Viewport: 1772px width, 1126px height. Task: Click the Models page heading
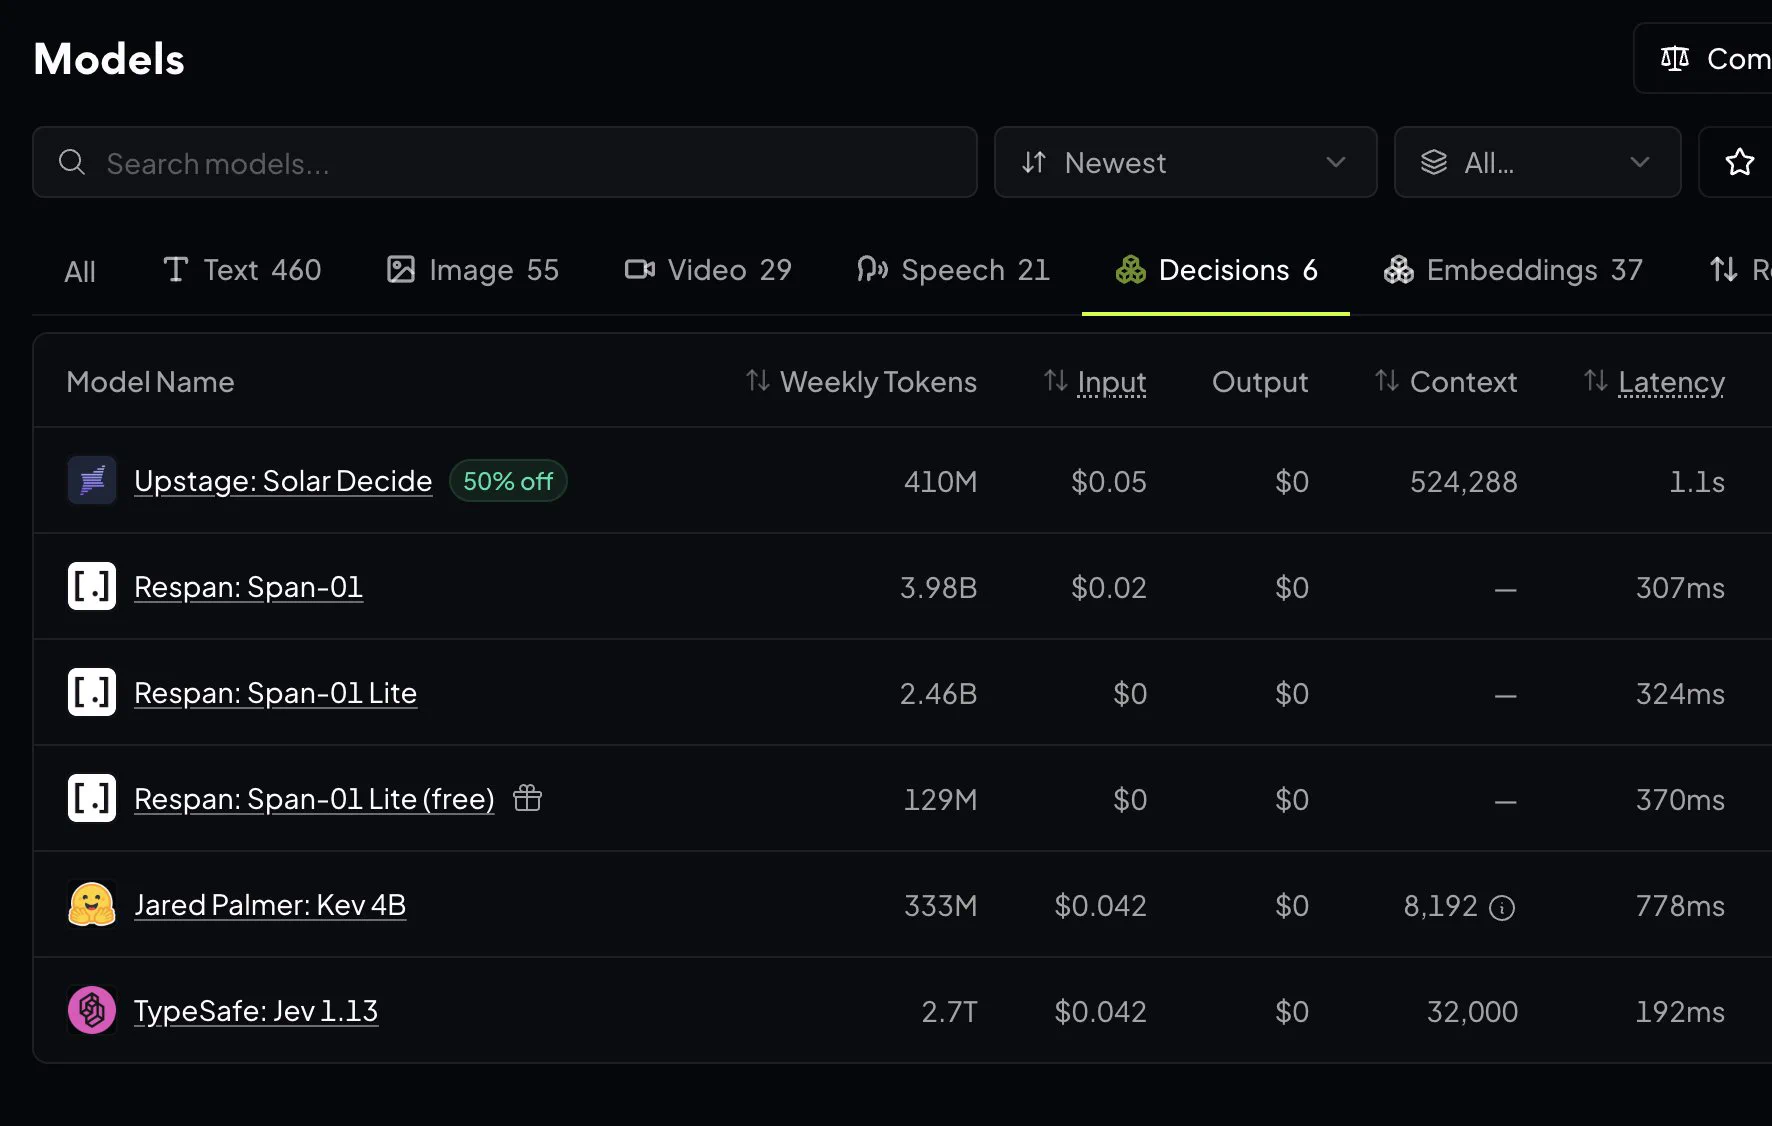[109, 59]
